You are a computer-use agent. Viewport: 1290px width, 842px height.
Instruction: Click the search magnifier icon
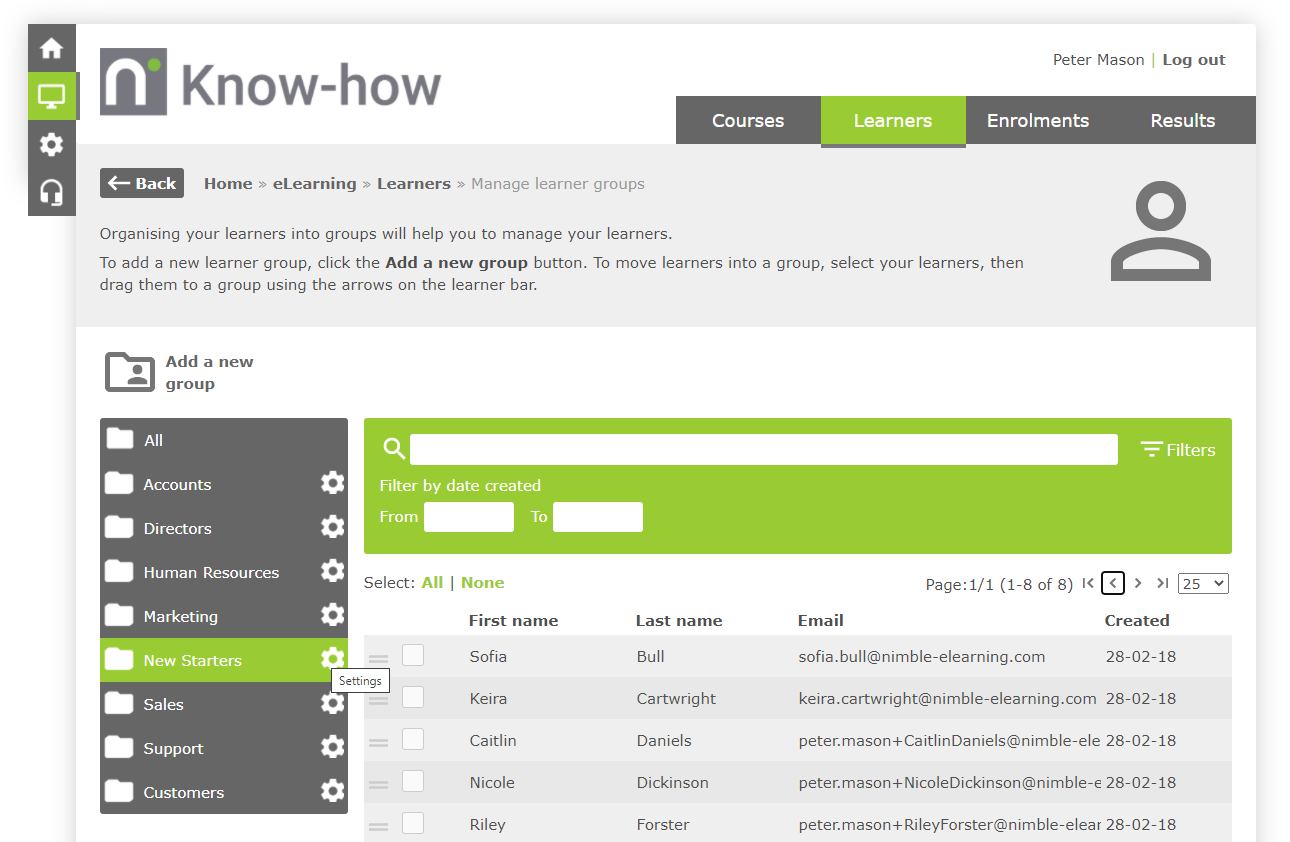pos(394,449)
